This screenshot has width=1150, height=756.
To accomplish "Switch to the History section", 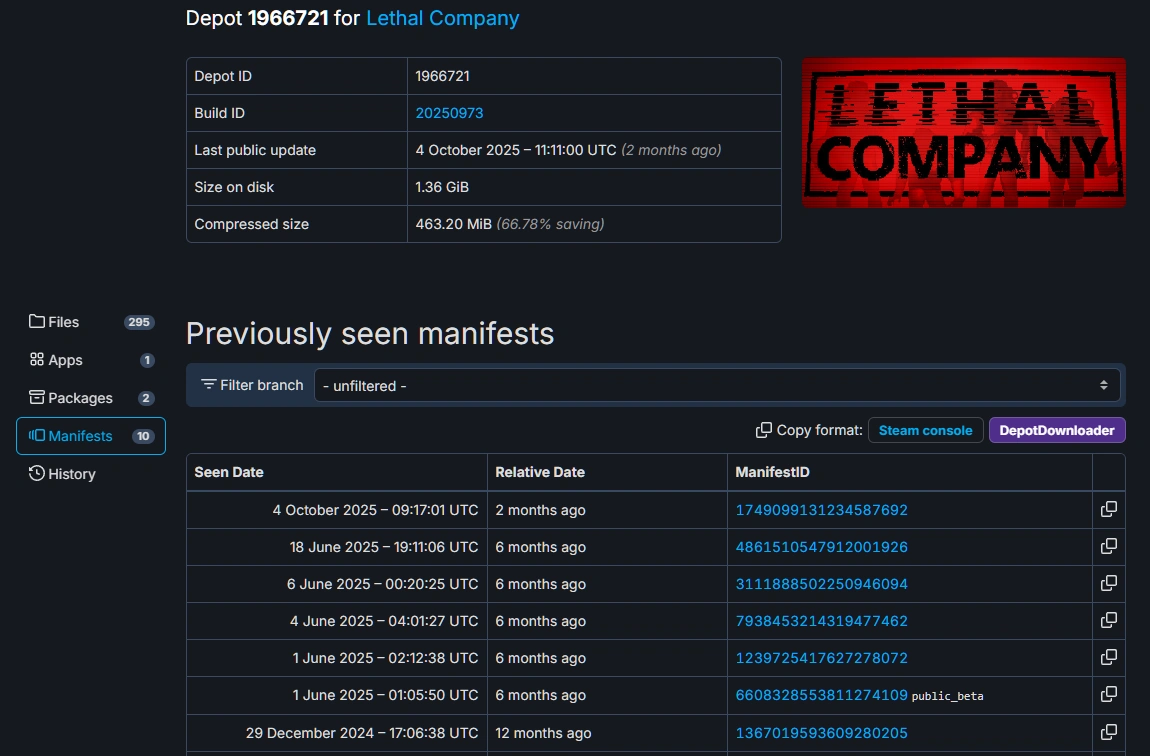I will point(70,474).
